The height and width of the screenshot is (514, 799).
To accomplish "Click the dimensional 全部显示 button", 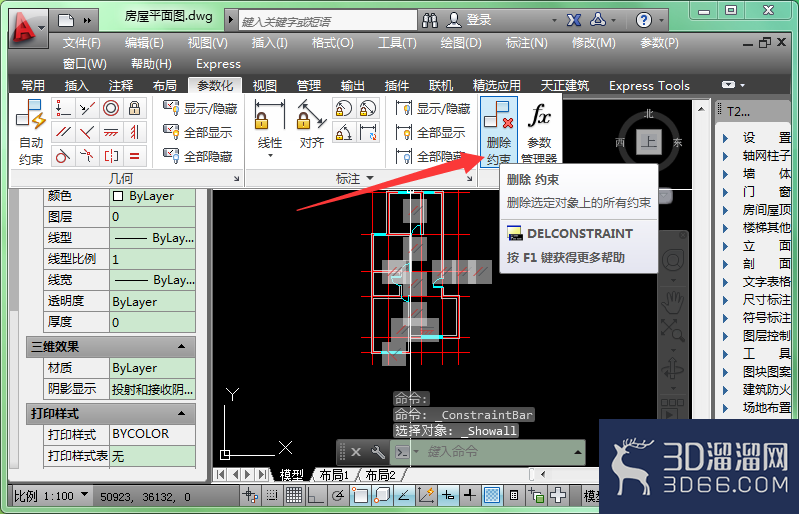I will (431, 132).
